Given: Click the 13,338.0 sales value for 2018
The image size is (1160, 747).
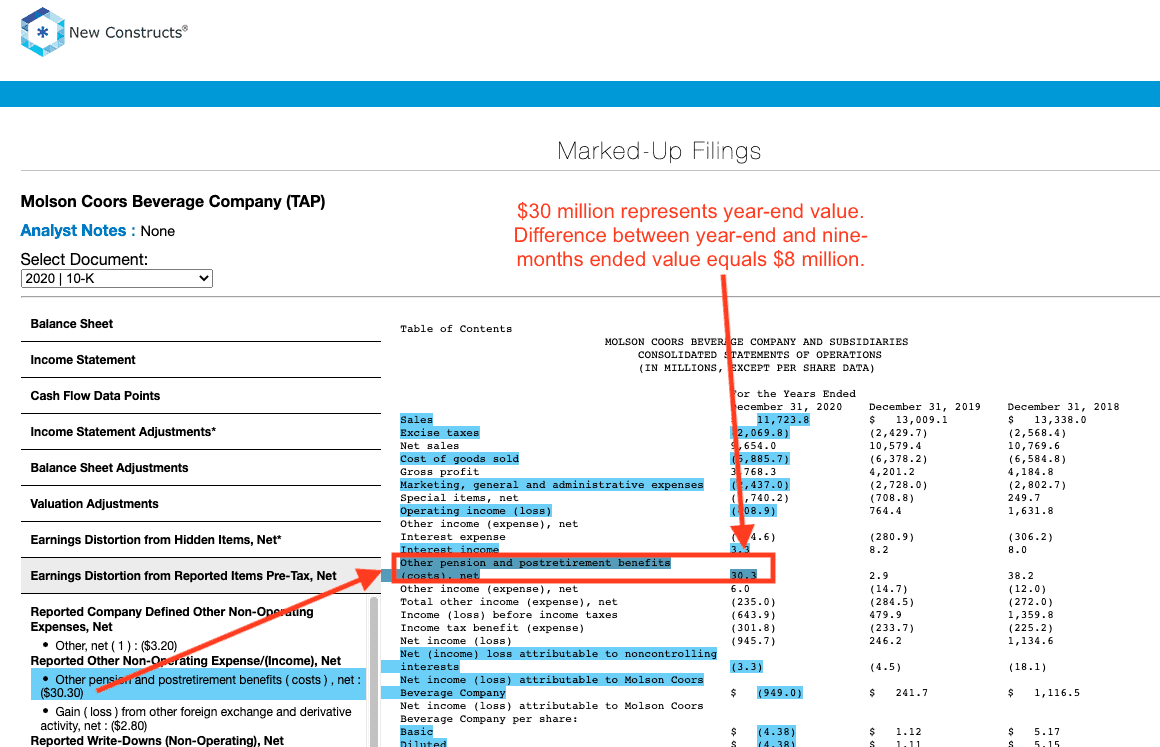Looking at the screenshot, I should coord(1060,419).
